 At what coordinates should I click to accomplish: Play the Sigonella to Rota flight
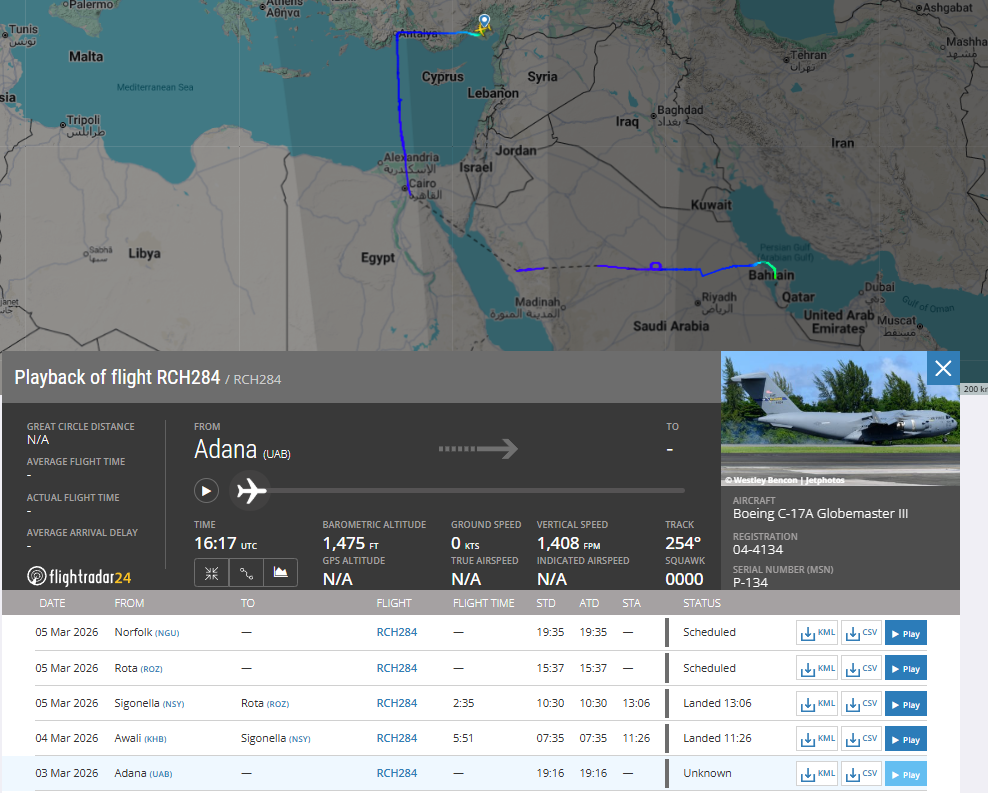click(905, 704)
